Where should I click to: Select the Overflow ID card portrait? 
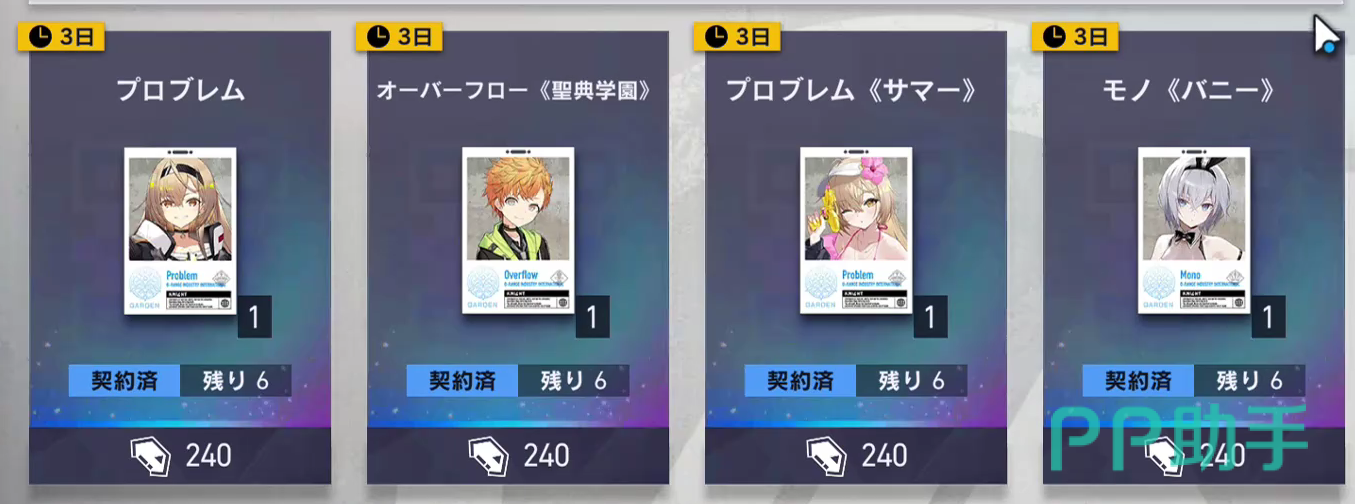click(x=518, y=230)
